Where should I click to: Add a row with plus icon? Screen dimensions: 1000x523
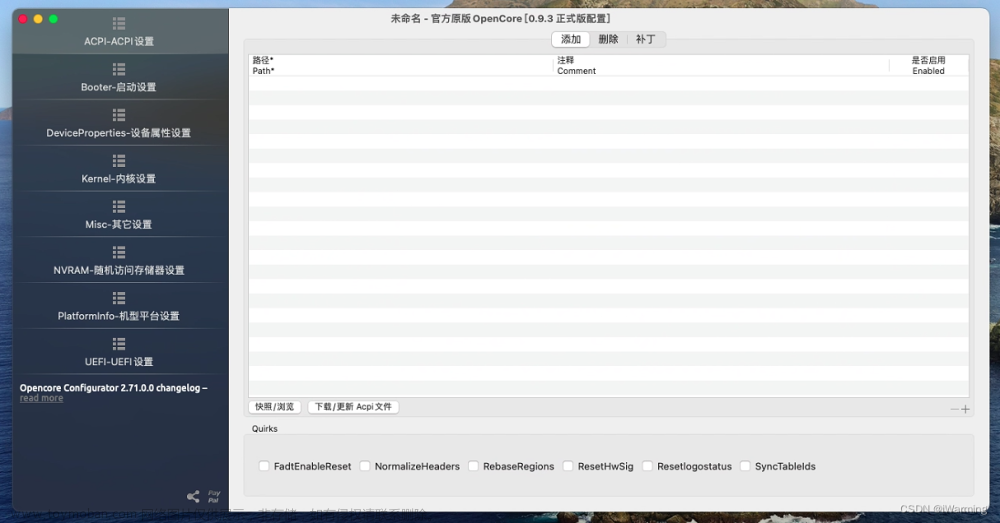point(966,409)
